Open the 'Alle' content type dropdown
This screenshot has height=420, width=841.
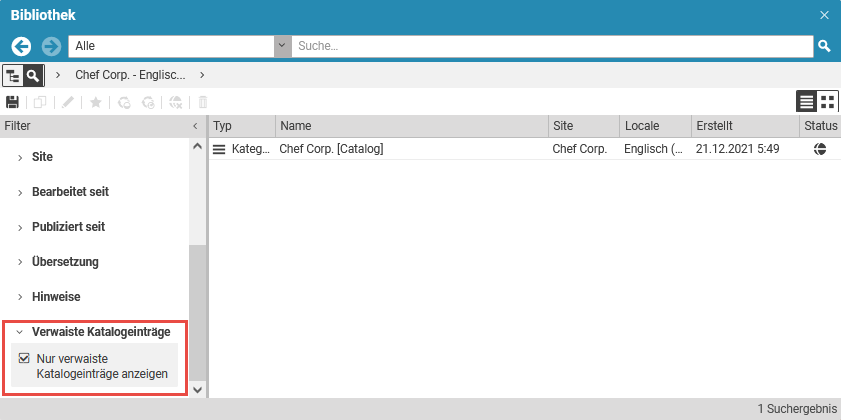282,46
